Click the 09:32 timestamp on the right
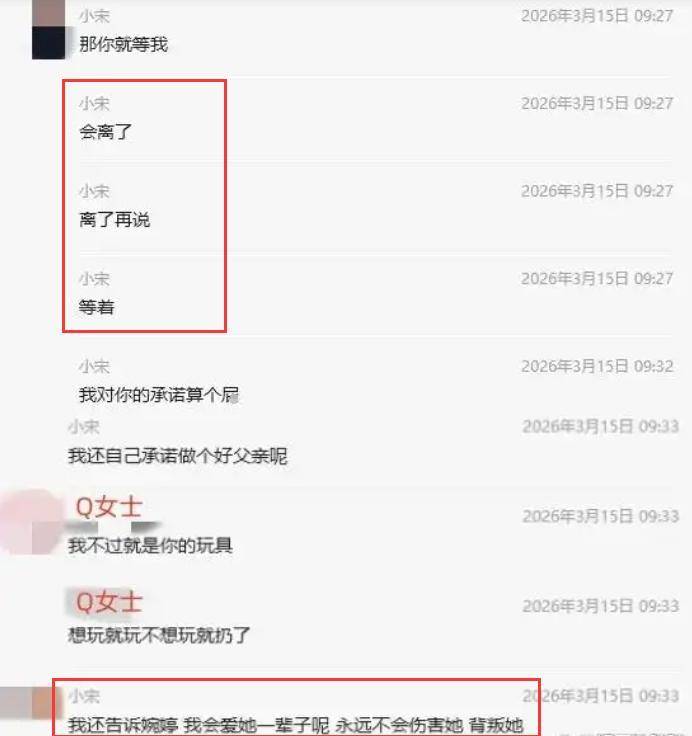 click(x=598, y=366)
